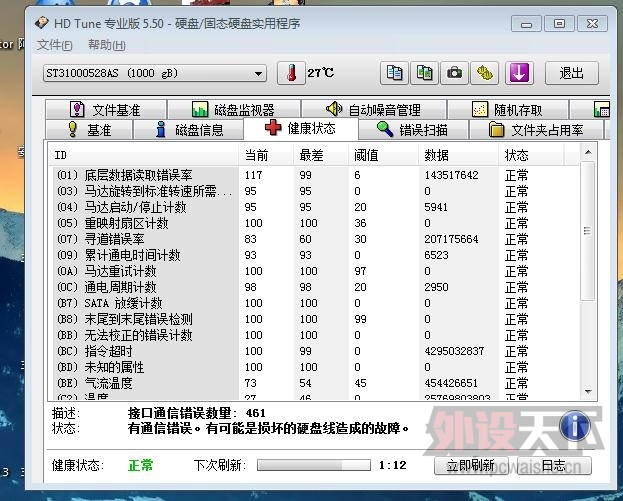This screenshot has width=623, height=501.
Task: Click the 最差 column header
Action: [321, 155]
